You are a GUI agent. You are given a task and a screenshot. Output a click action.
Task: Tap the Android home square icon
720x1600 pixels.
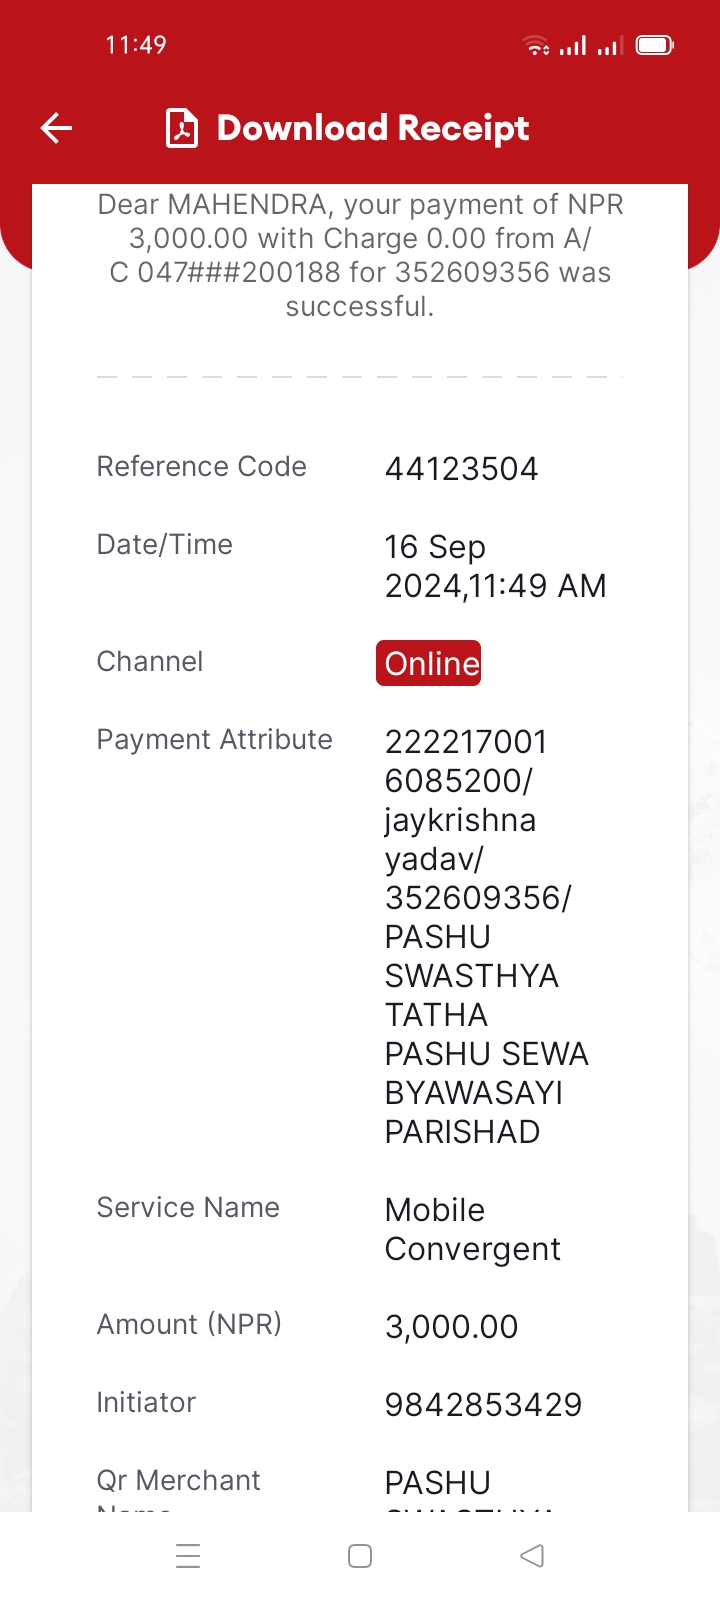360,1556
